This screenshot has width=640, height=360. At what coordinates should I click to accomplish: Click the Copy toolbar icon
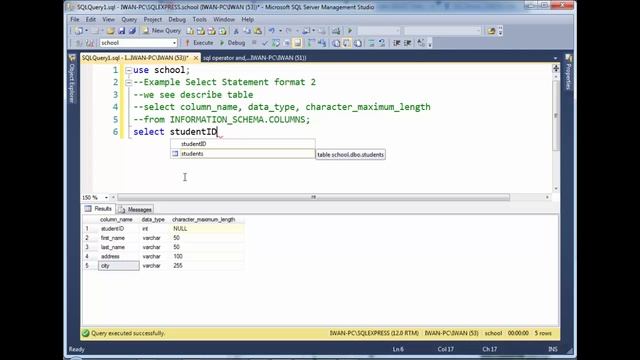247,31
